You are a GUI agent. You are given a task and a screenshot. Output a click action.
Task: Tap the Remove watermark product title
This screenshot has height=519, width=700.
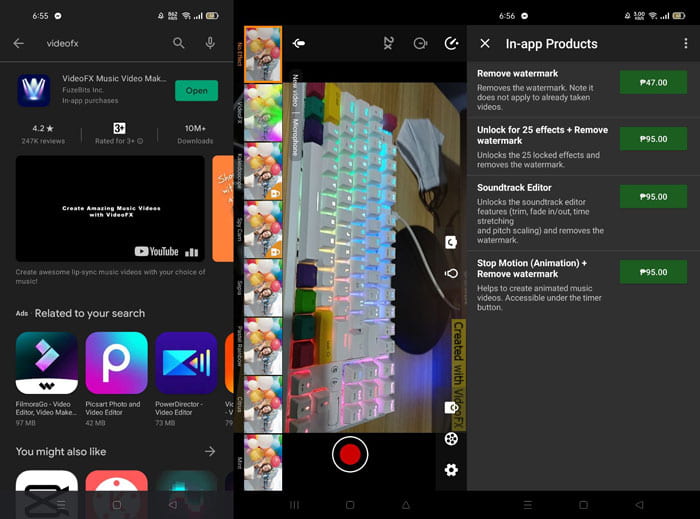pos(517,74)
